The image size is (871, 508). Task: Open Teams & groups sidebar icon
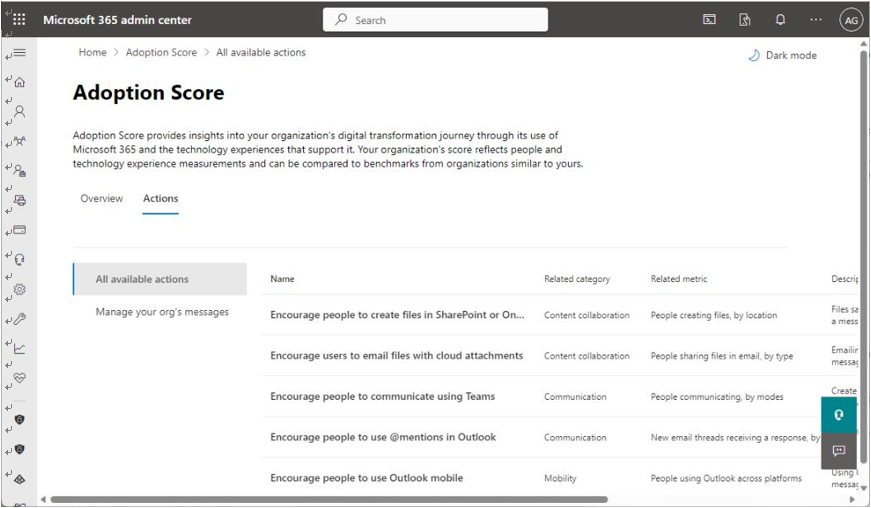(19, 141)
